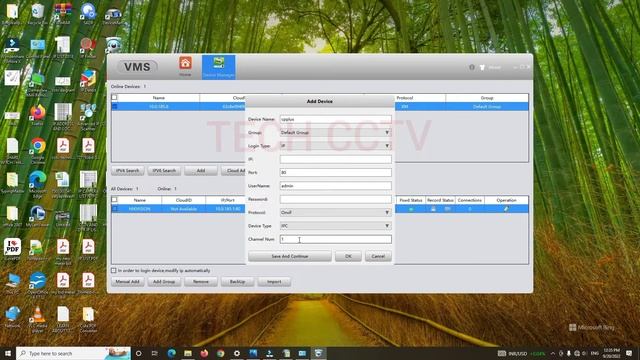640x360 pixels.
Task: Open Chrome from the taskbar
Action: pyautogui.click(x=220, y=353)
